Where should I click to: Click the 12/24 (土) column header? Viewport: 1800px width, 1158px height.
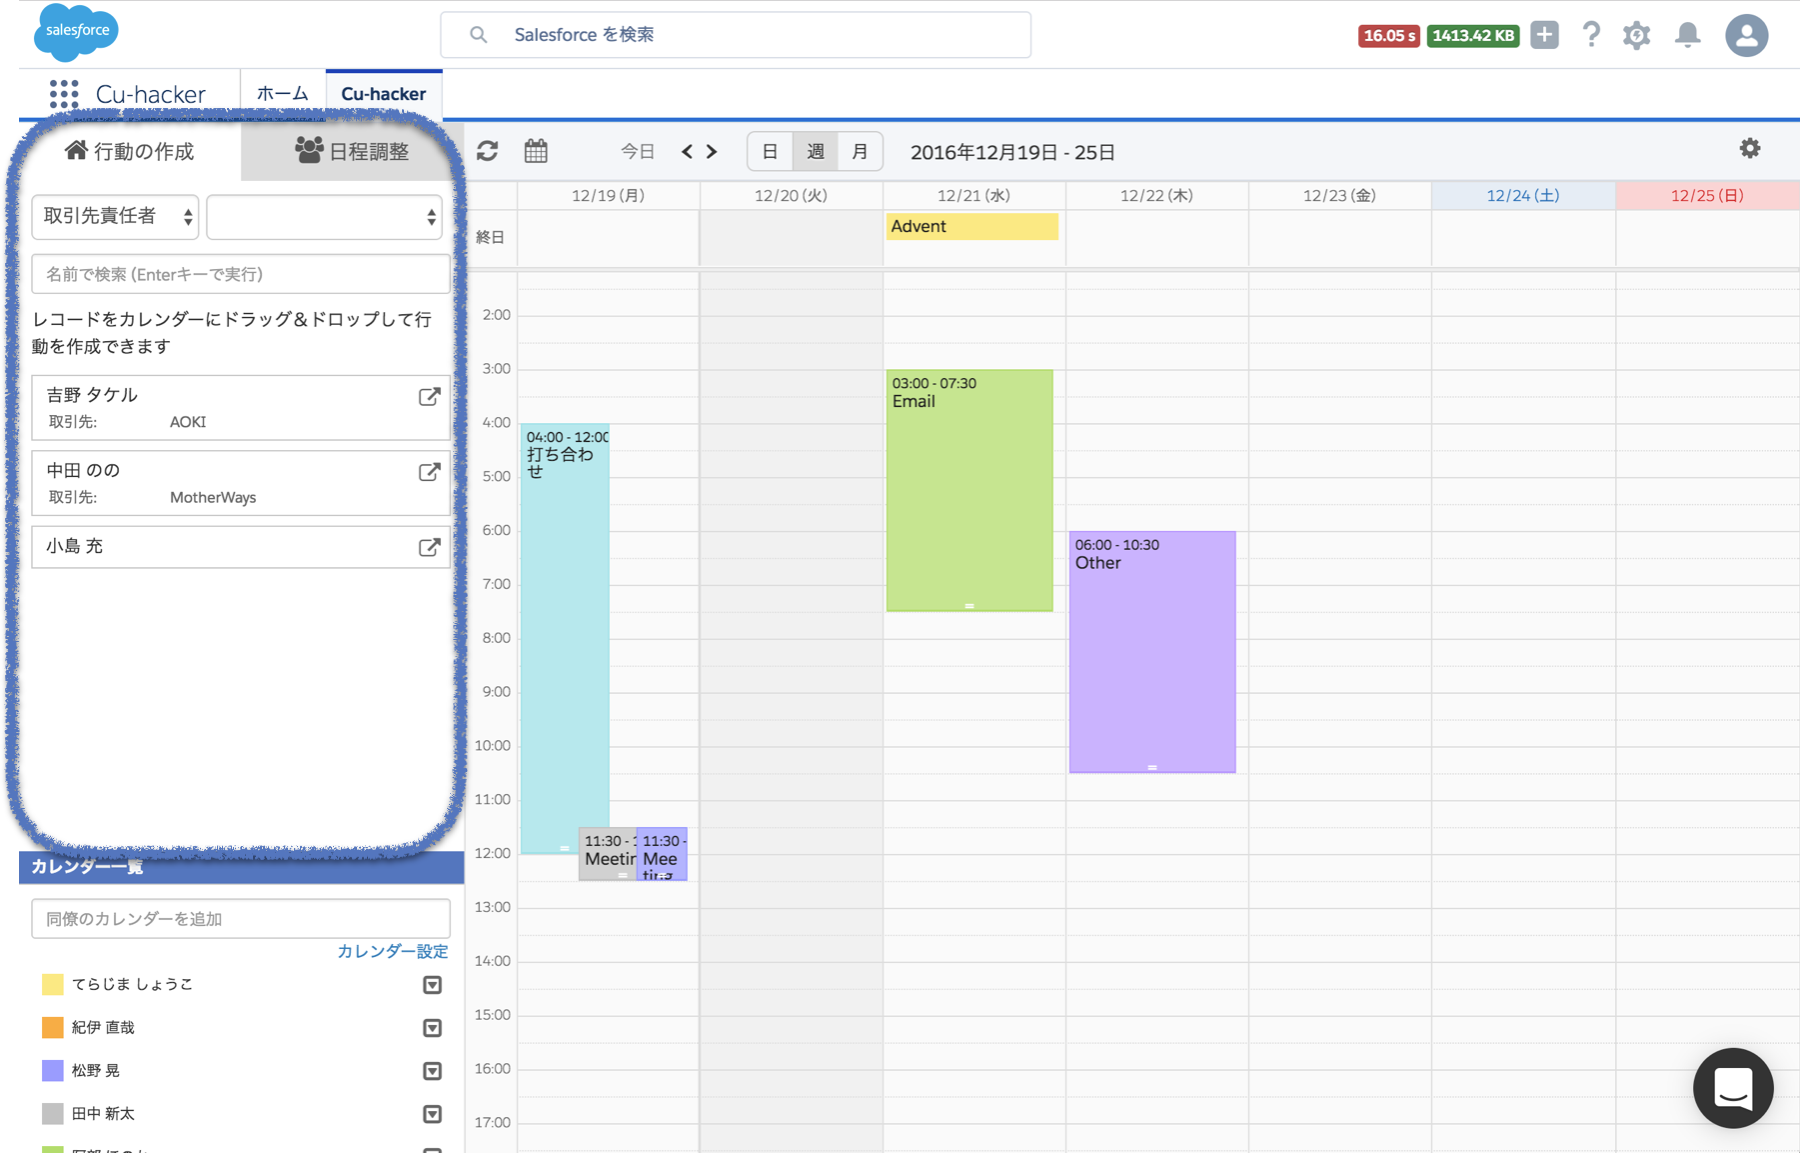coord(1523,196)
